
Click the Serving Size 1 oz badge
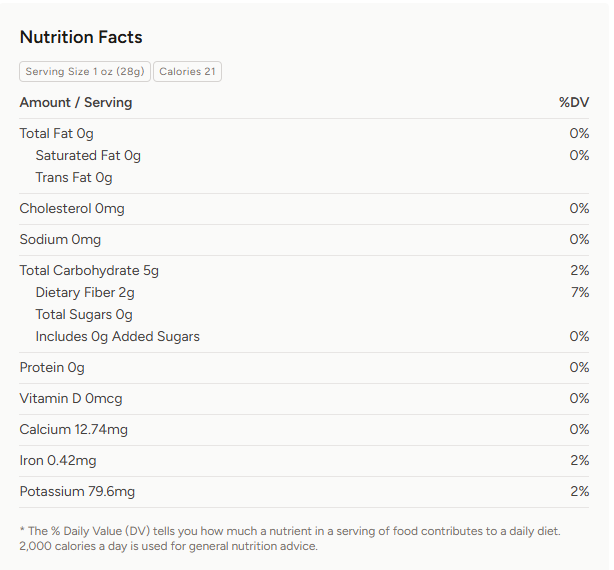click(x=85, y=71)
